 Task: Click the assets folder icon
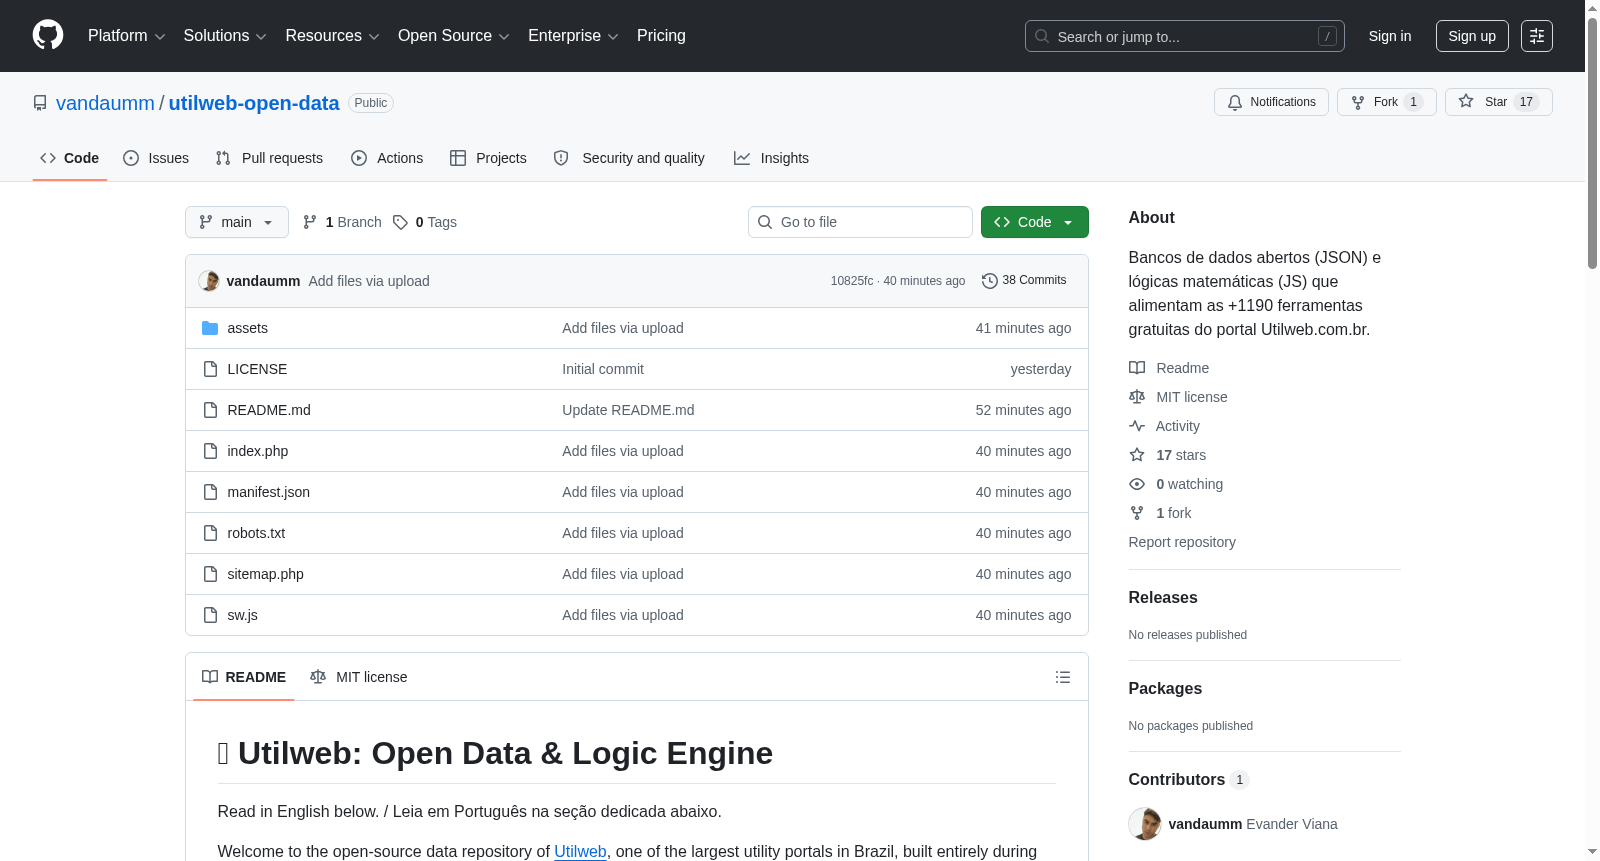(x=210, y=328)
